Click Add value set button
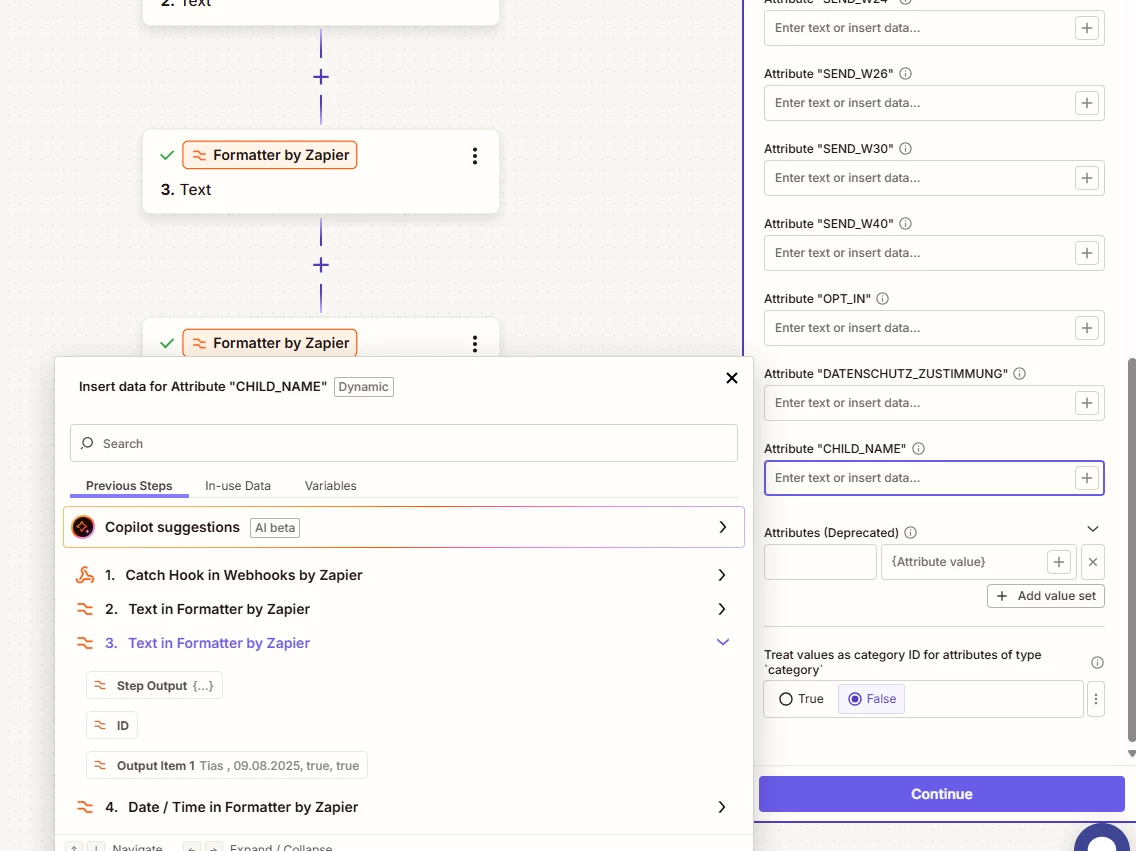 pos(1045,596)
